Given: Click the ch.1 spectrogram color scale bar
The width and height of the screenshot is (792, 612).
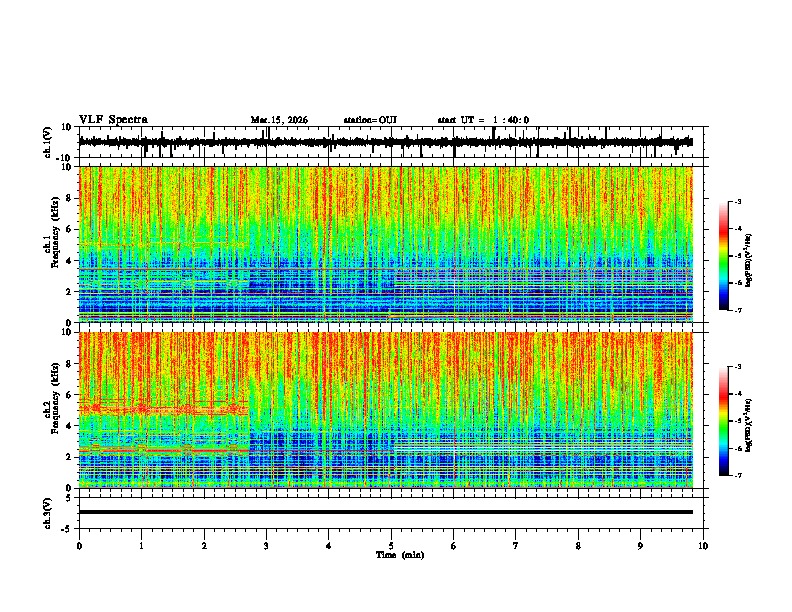Looking at the screenshot, I should click(x=723, y=256).
